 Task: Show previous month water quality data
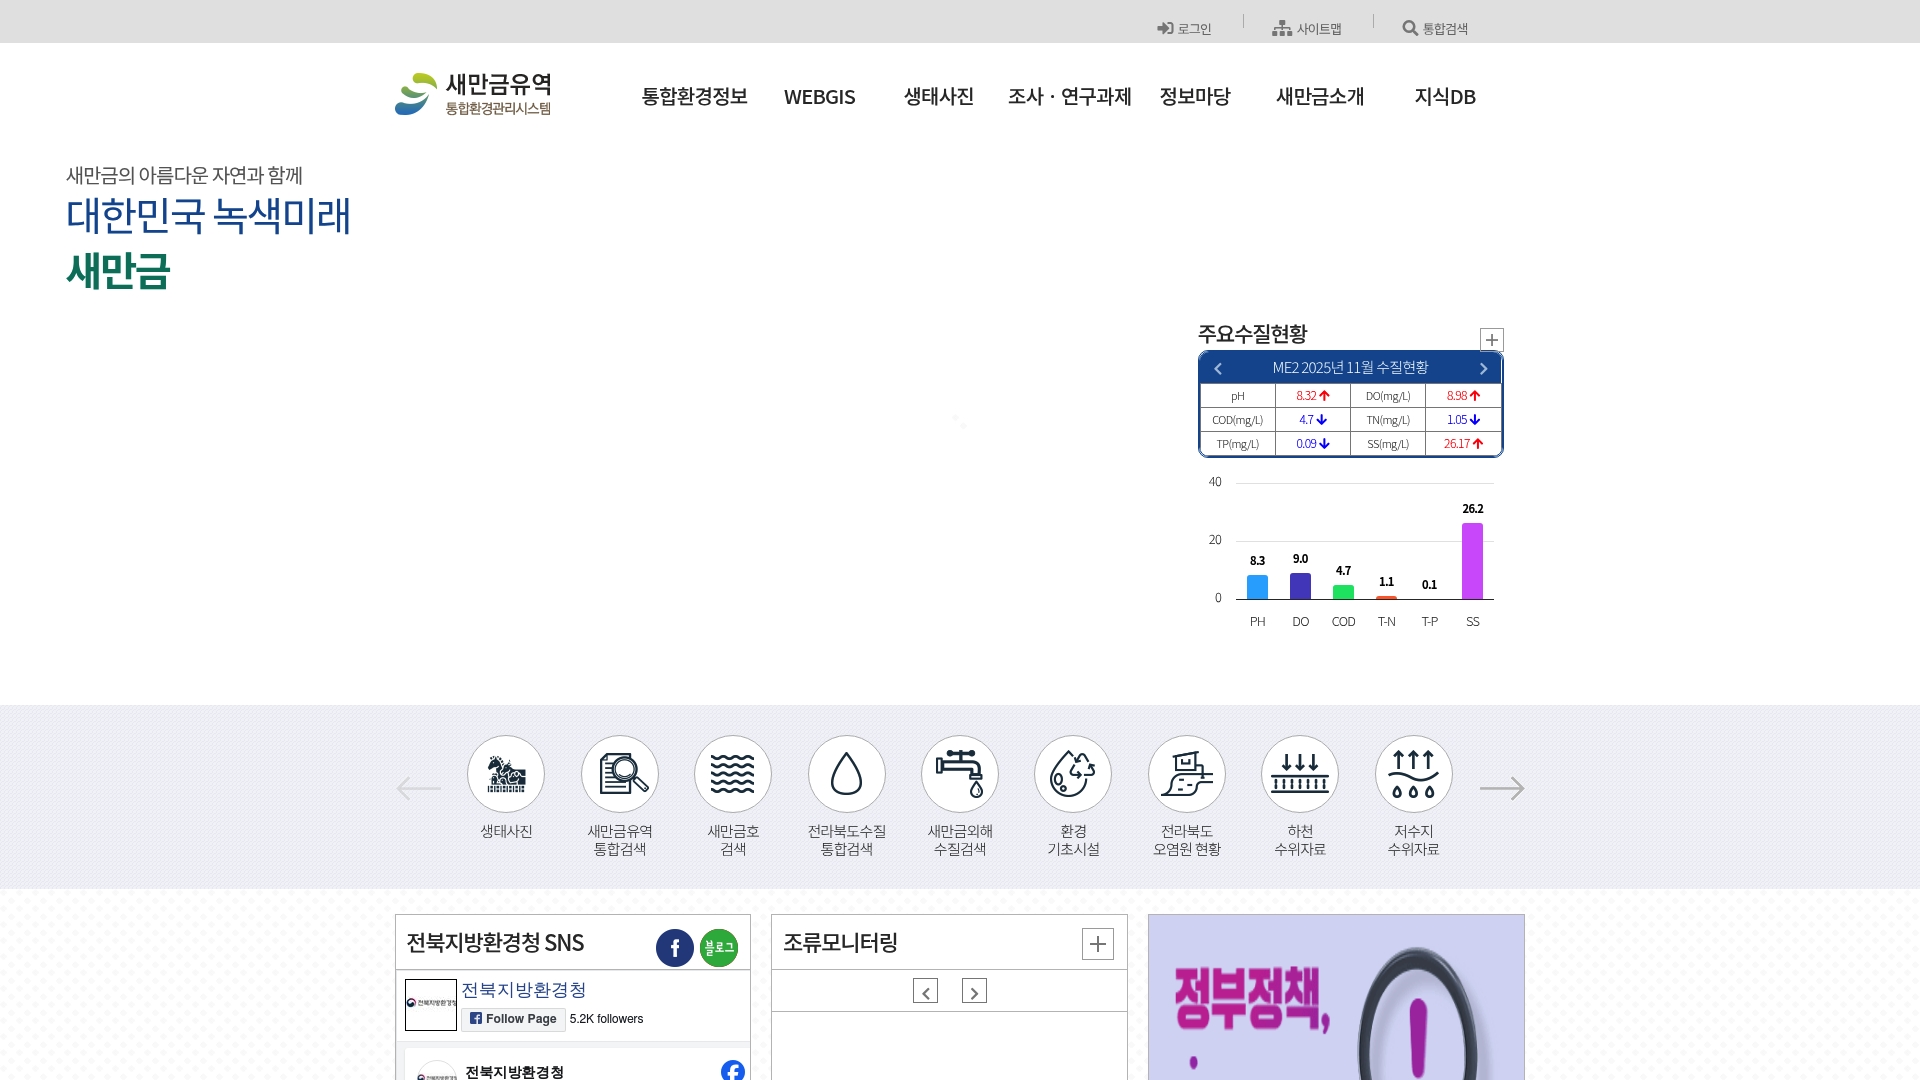1218,368
